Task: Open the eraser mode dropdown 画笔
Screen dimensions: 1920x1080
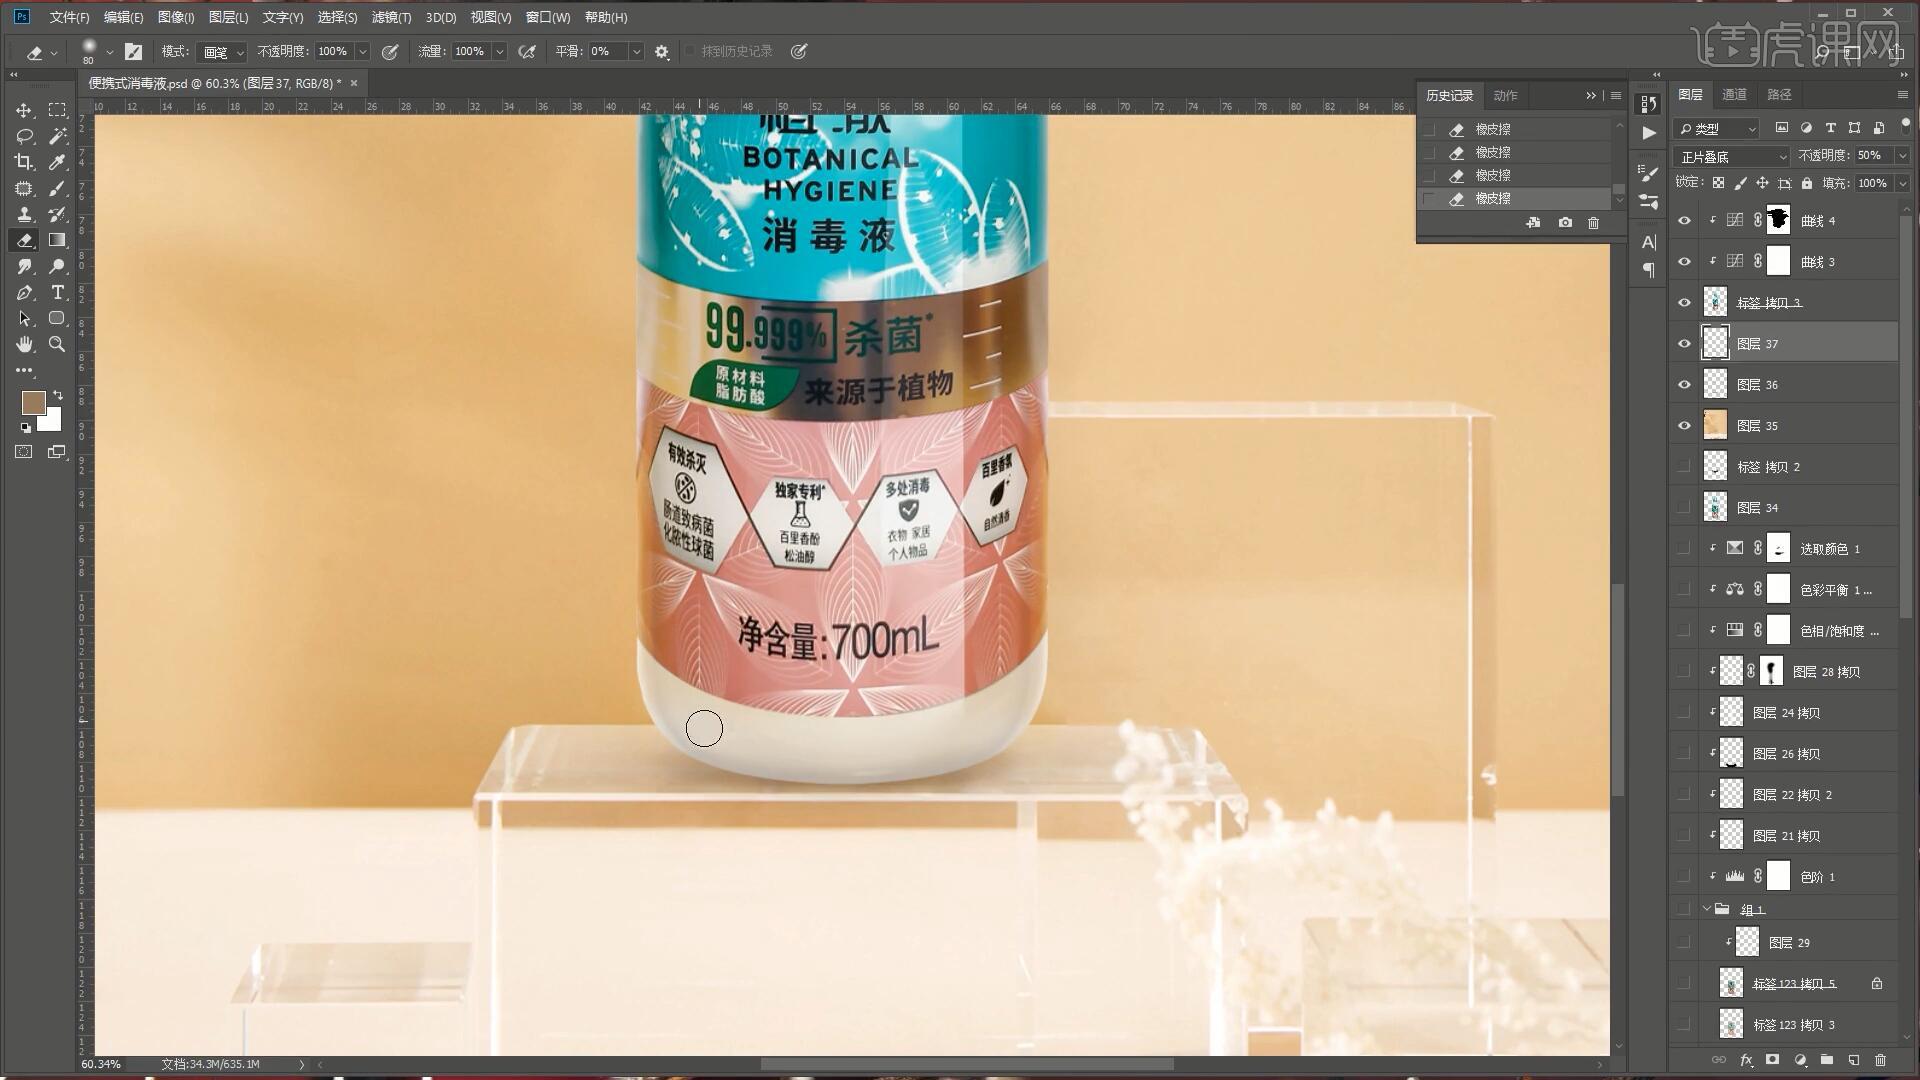Action: click(222, 52)
